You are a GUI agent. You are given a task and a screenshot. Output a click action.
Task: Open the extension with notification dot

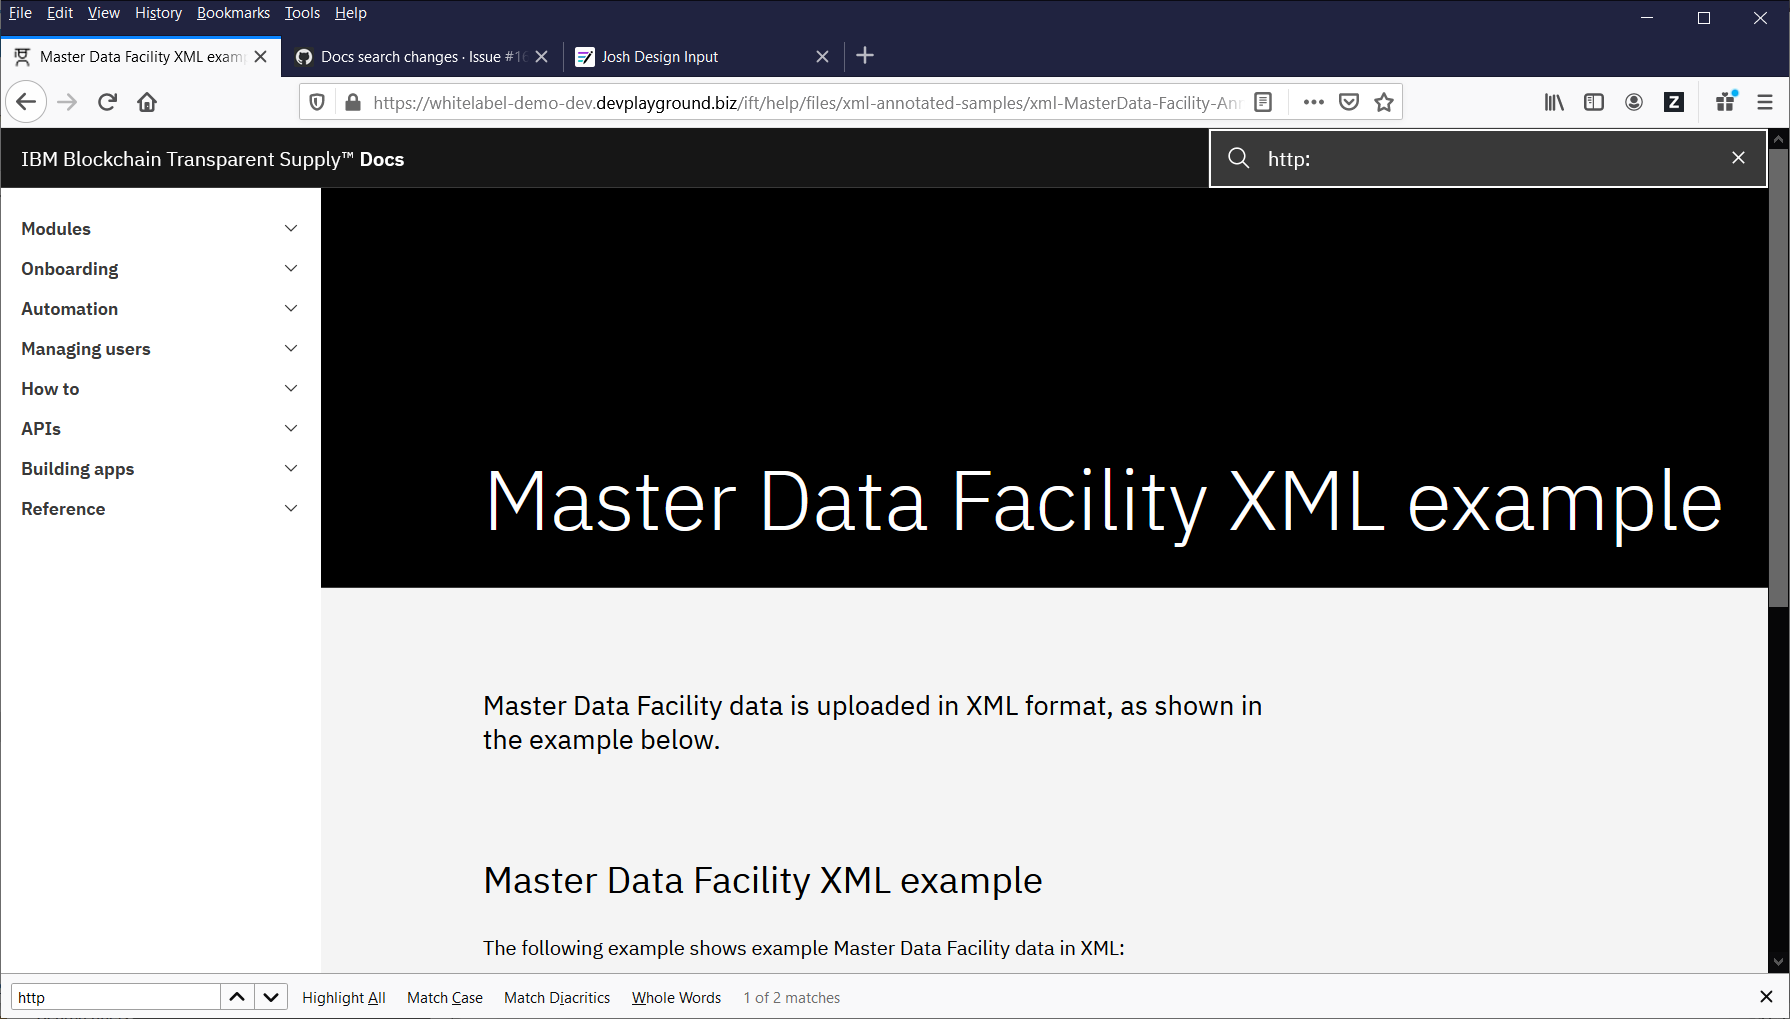1726,102
